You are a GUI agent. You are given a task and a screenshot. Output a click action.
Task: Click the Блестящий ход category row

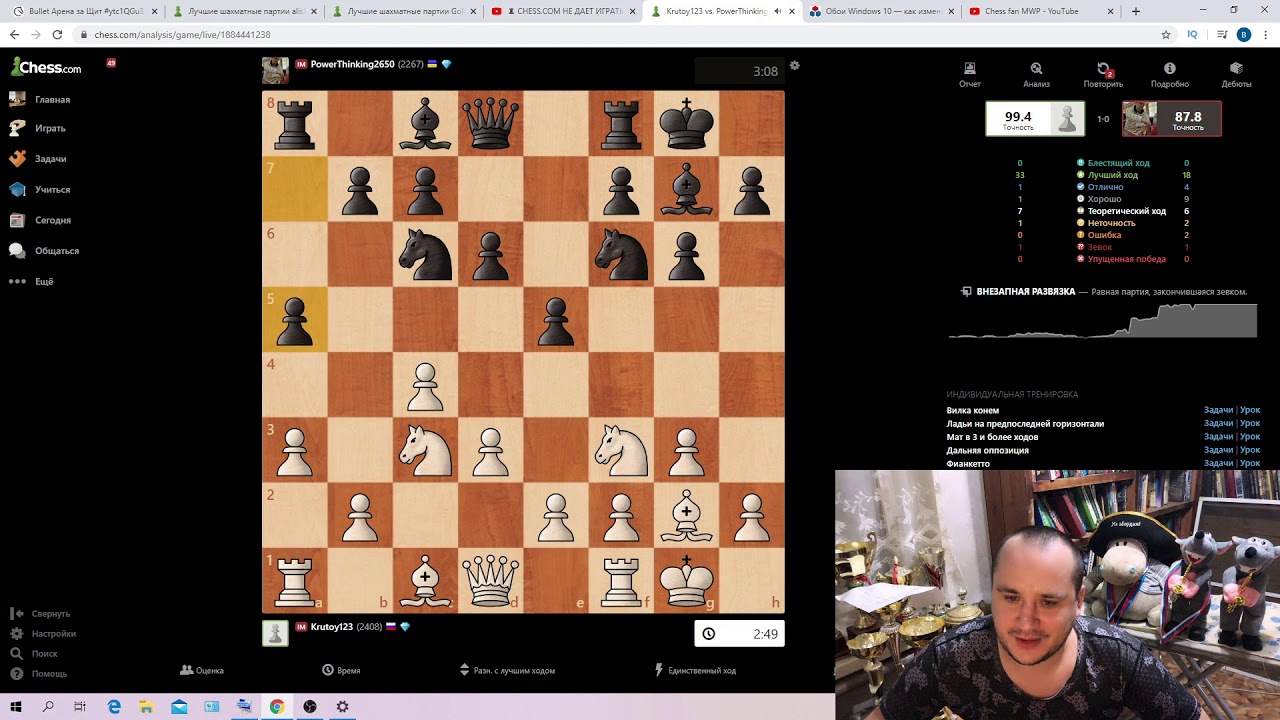pyautogui.click(x=1103, y=163)
